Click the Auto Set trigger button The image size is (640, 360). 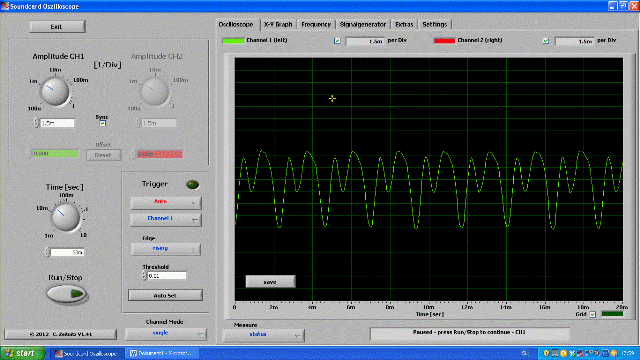(x=165, y=295)
